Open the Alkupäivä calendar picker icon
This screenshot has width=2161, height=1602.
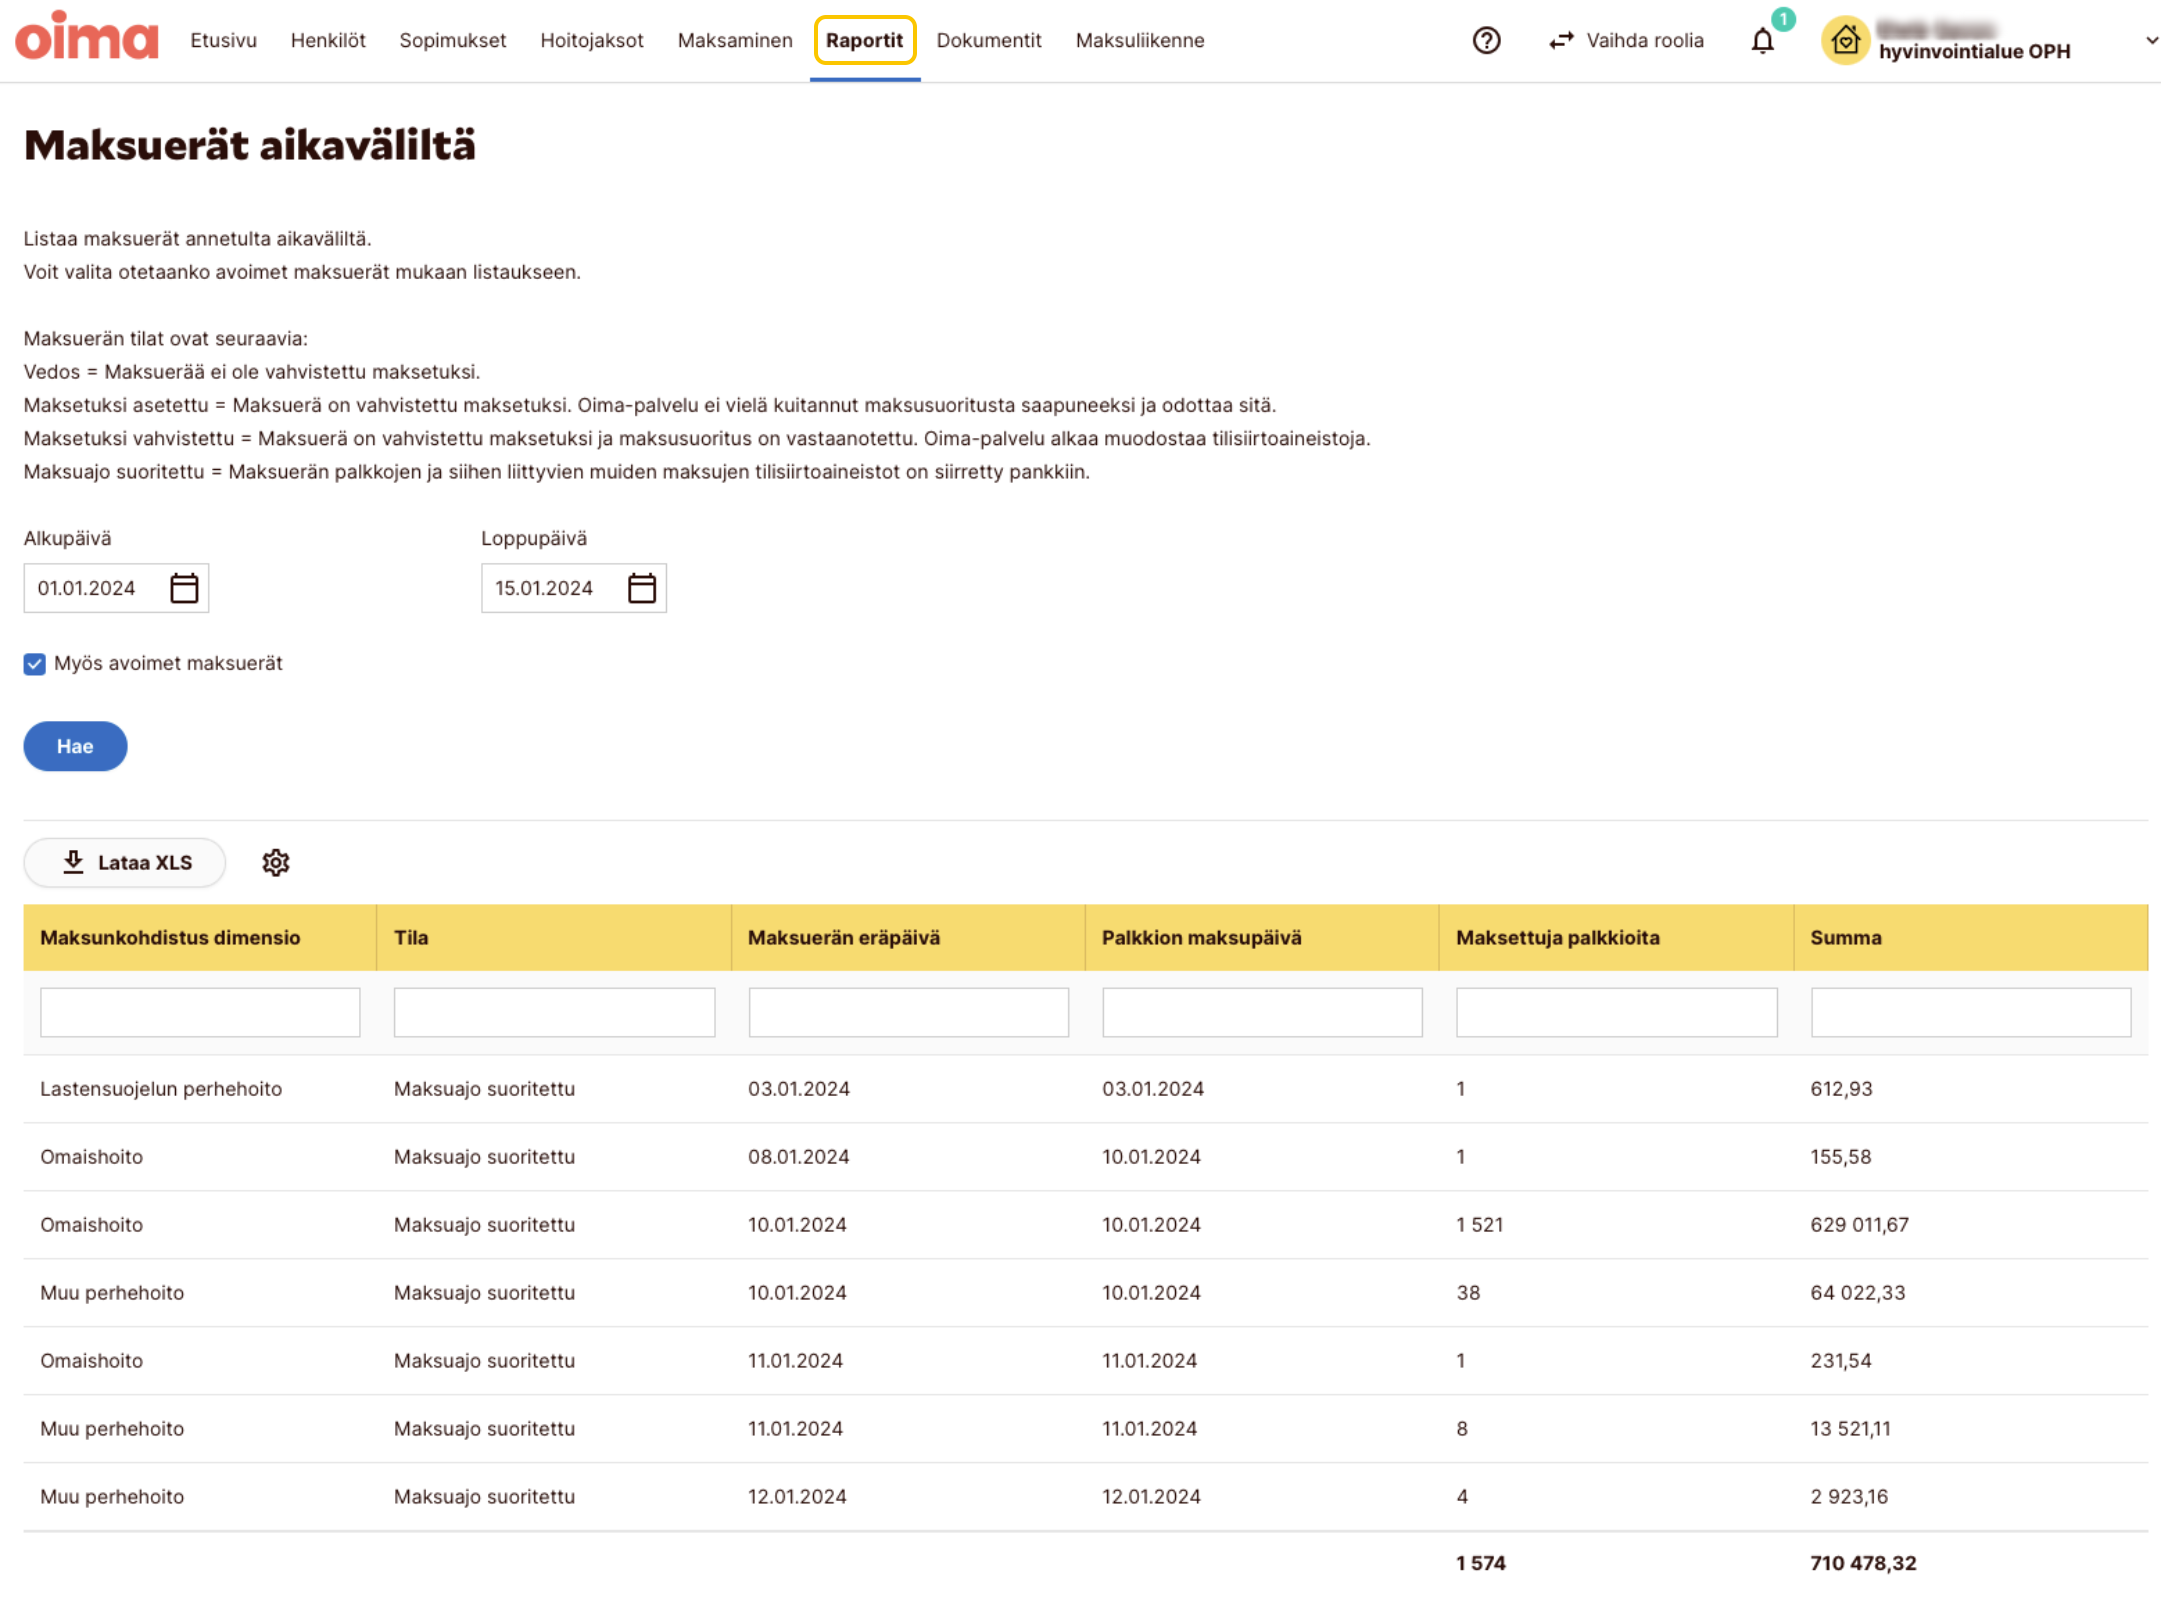tap(184, 588)
